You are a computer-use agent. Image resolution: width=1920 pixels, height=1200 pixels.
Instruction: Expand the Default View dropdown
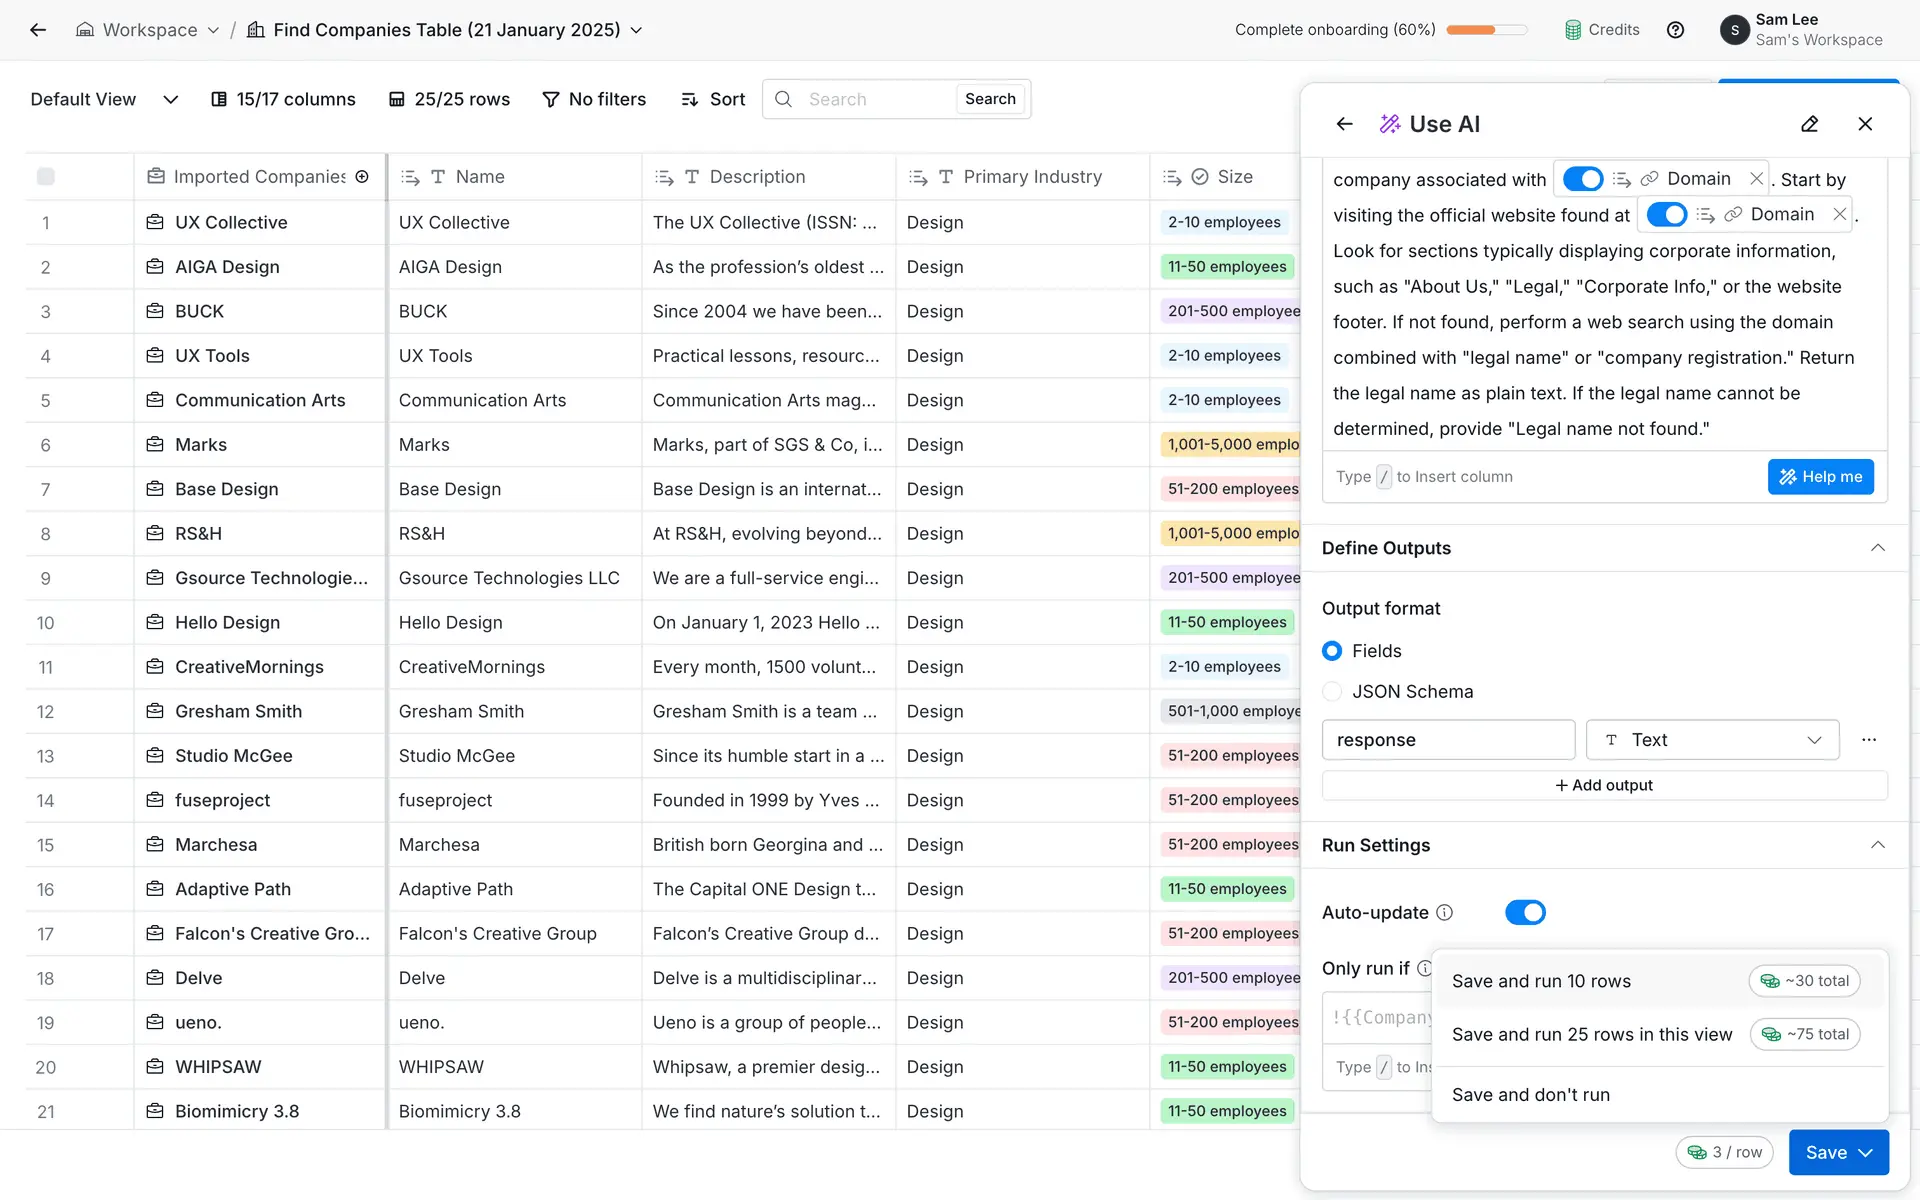click(x=170, y=99)
